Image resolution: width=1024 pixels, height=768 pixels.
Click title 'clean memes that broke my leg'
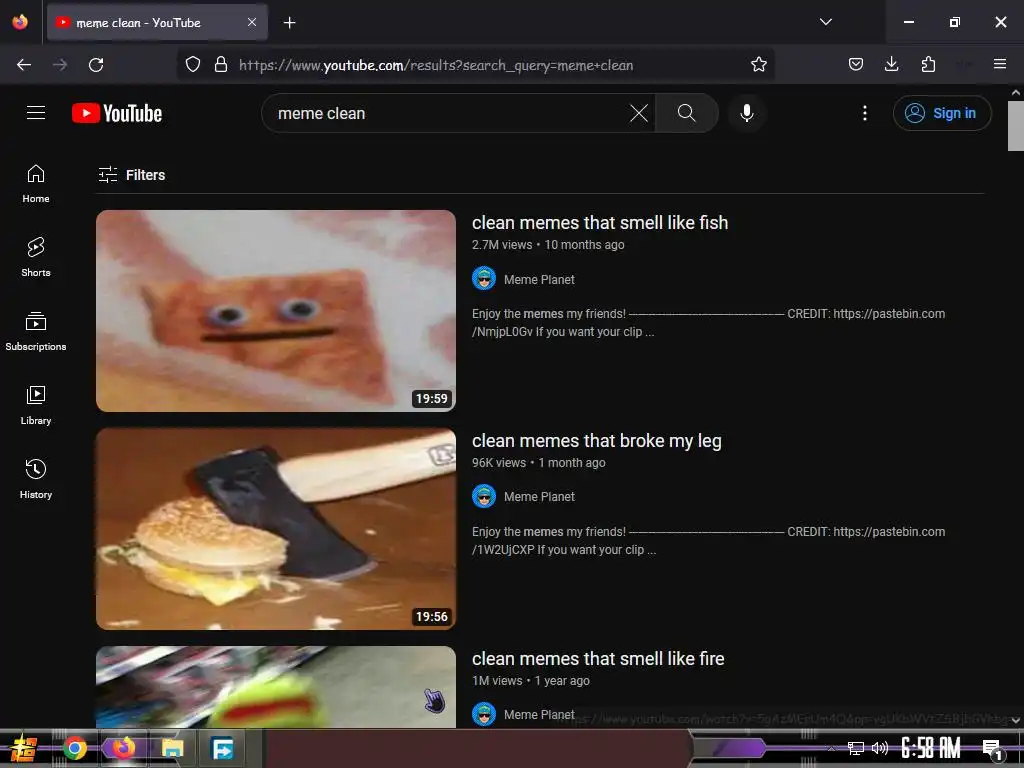point(596,441)
